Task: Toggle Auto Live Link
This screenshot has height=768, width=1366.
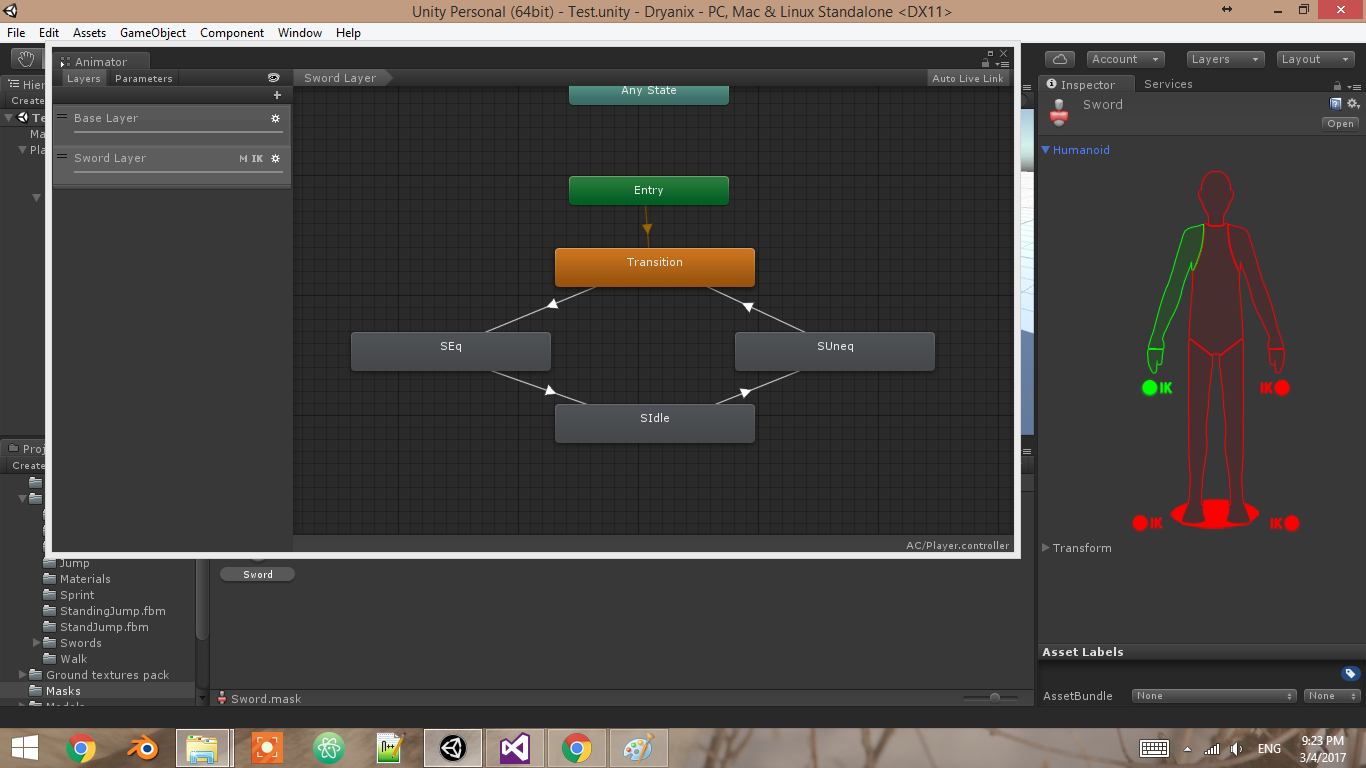Action: point(967,78)
